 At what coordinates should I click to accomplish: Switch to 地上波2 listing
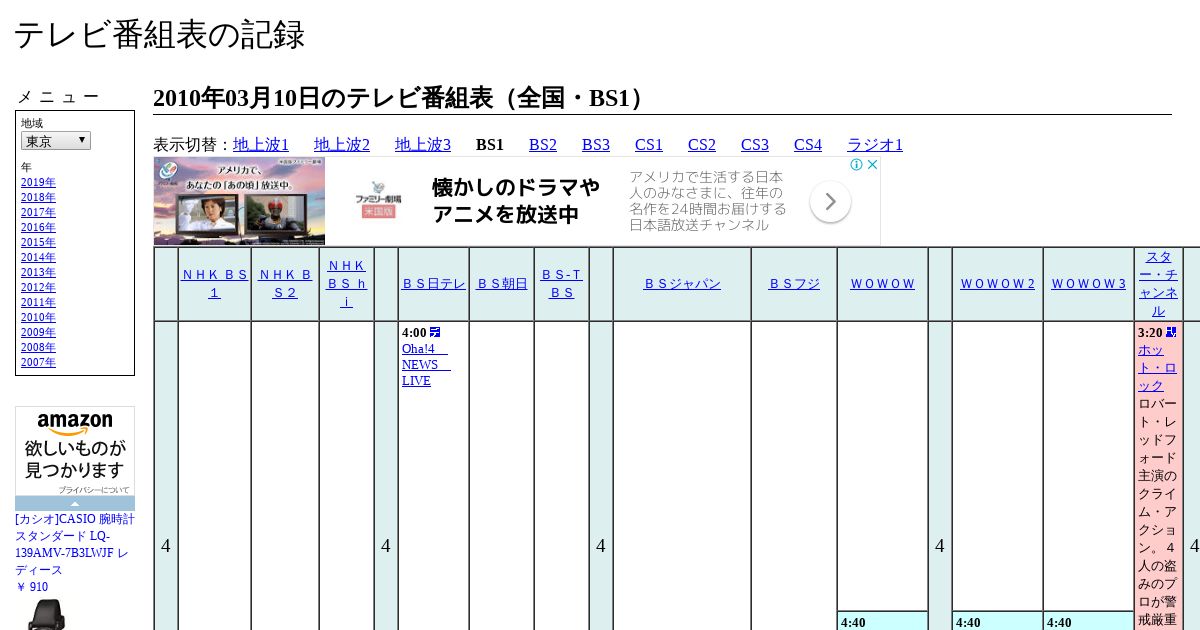click(x=342, y=145)
